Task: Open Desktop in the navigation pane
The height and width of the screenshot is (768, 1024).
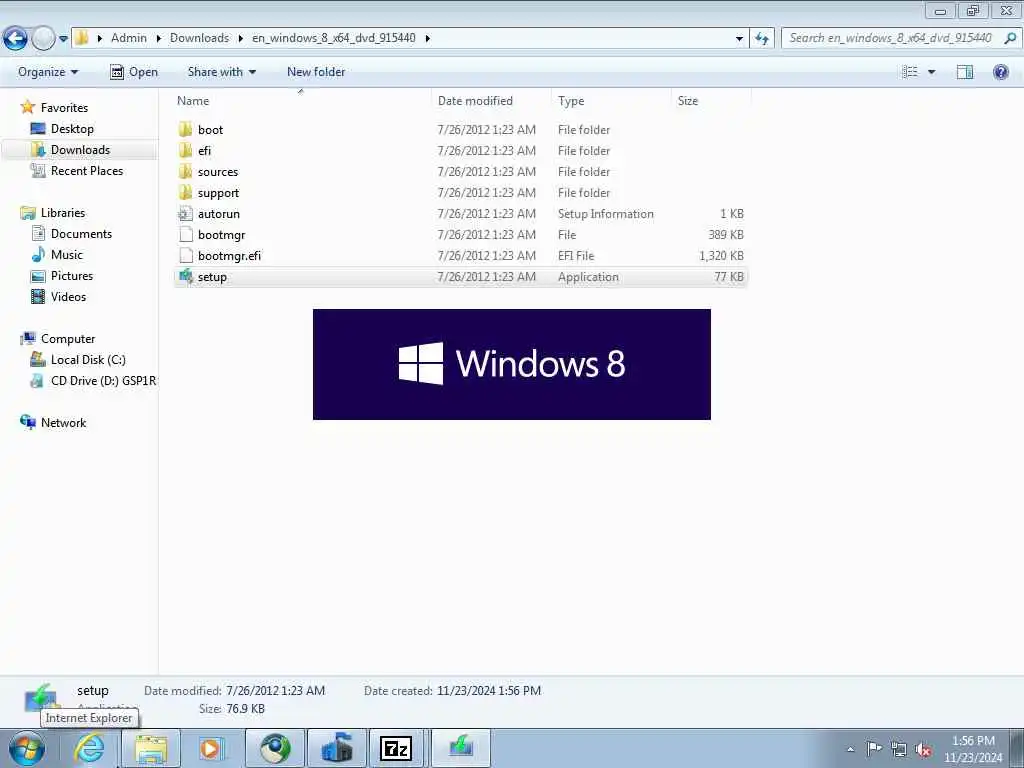Action: click(72, 129)
